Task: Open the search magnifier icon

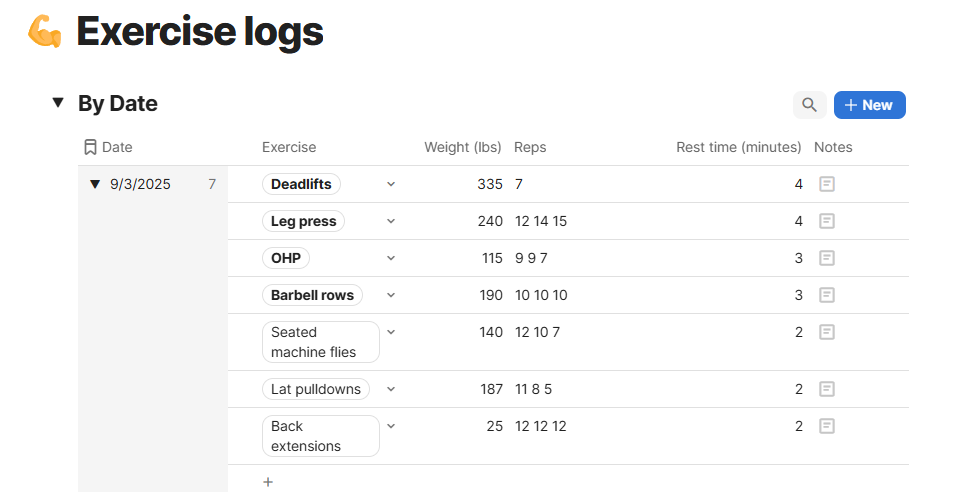Action: (x=809, y=105)
